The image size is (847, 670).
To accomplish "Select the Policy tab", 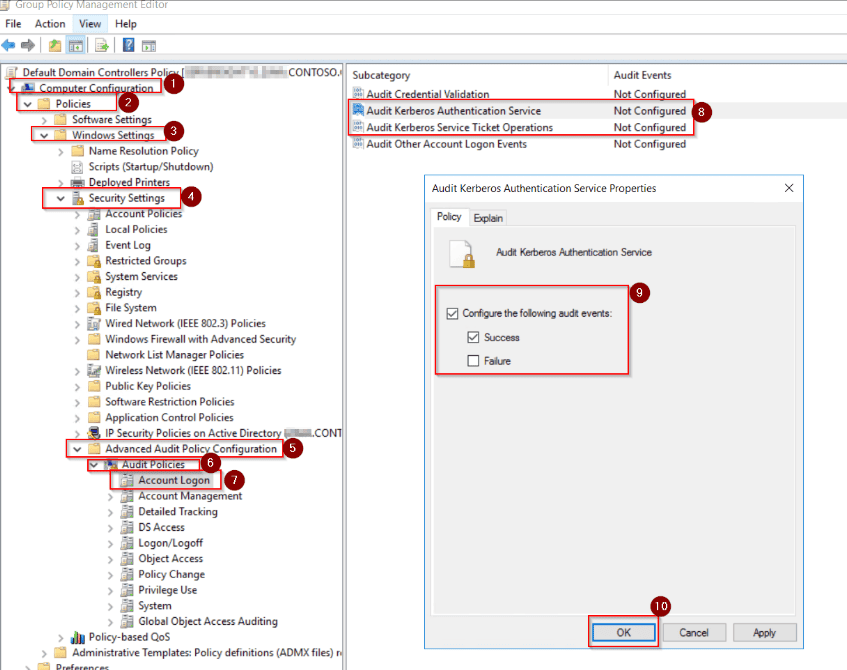I will (449, 217).
